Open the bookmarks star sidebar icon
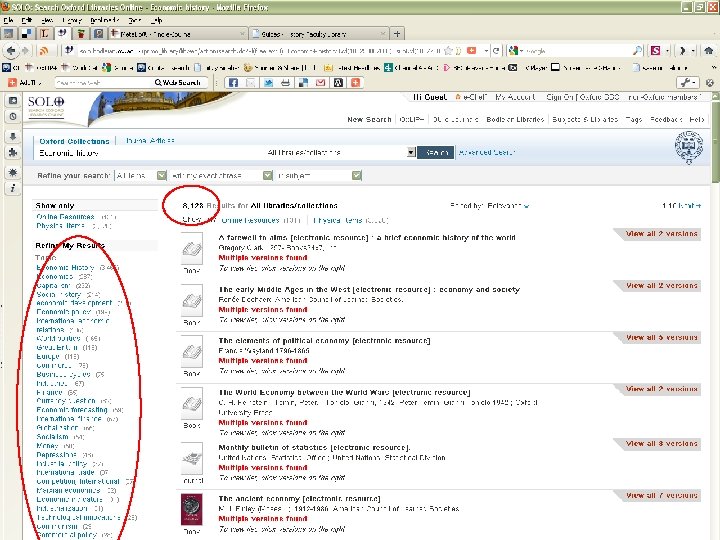Viewport: 720px width, 540px height. (x=13, y=101)
